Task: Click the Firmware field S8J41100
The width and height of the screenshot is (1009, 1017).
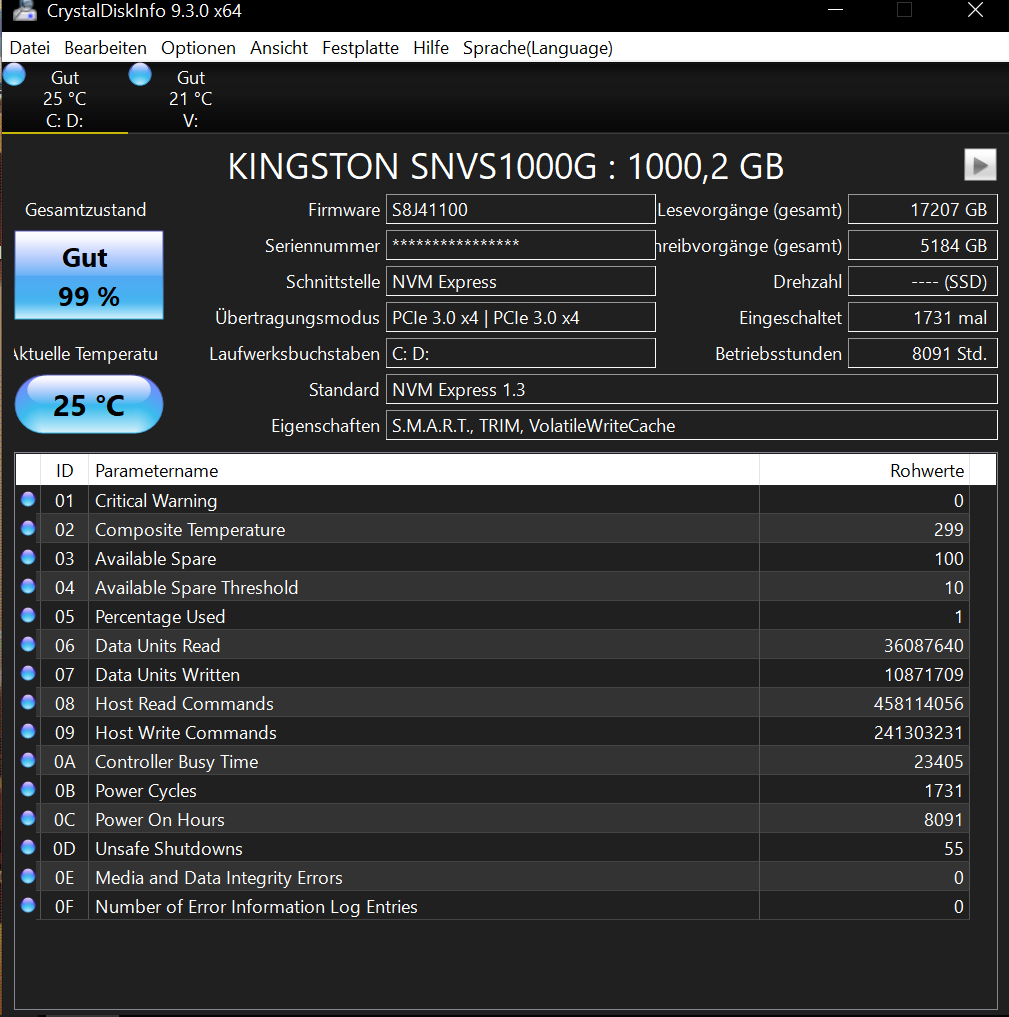Action: click(520, 209)
